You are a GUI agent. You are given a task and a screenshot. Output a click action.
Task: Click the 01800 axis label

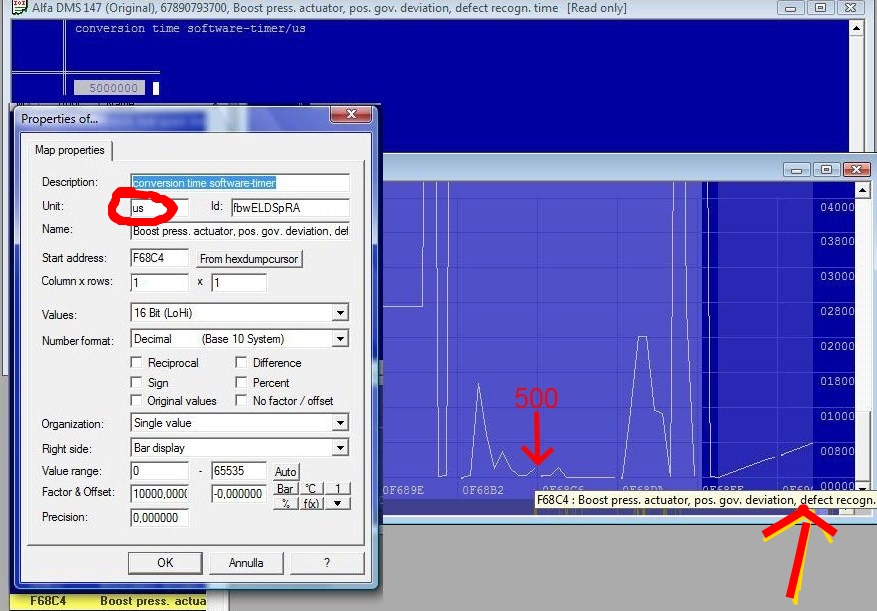(x=837, y=382)
